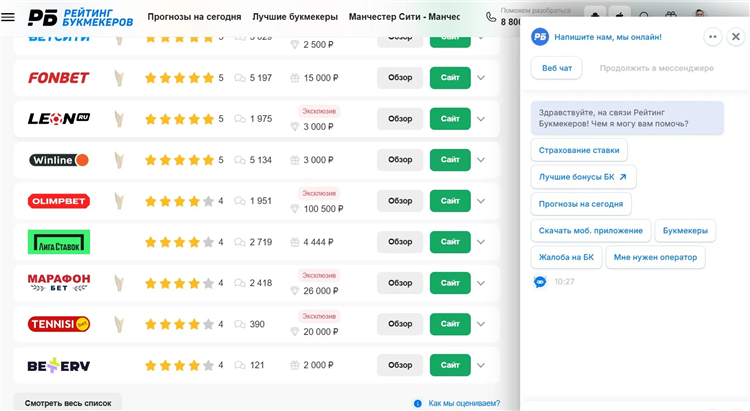Go to BETERV site via Сайт
This screenshot has height=411, width=750.
click(x=450, y=365)
